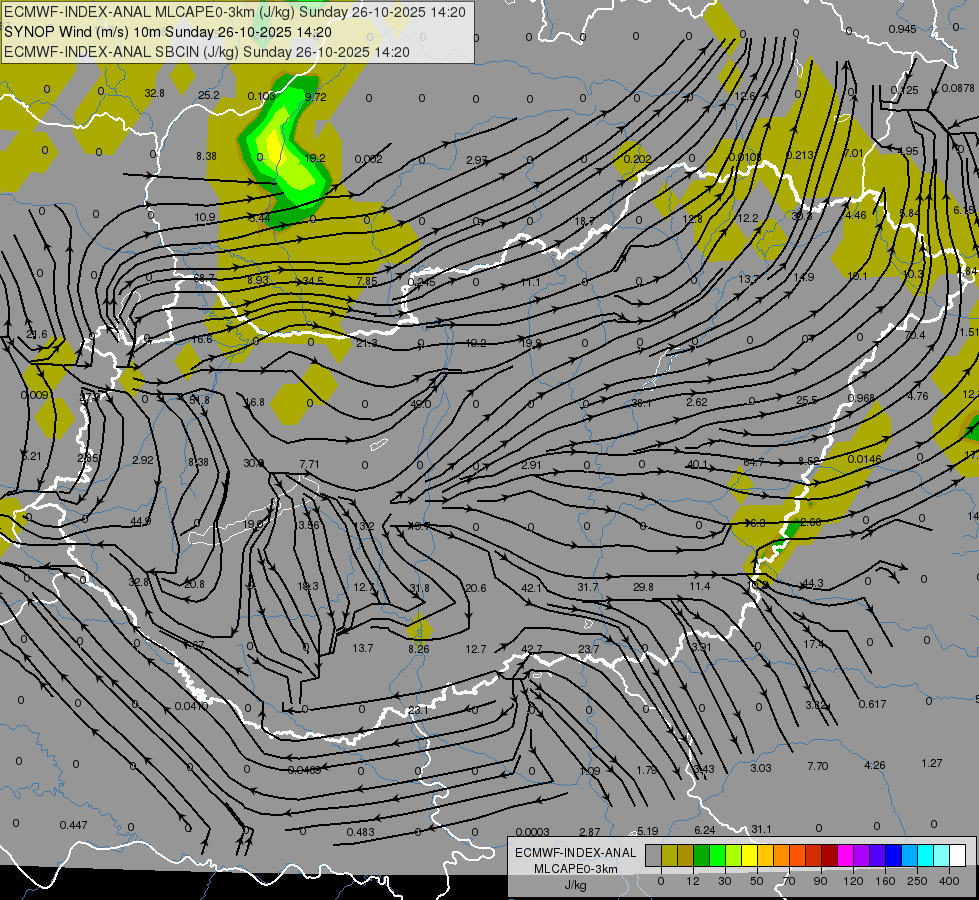This screenshot has width=979, height=900.
Task: Click the map value 0.0146
Action: coord(865,459)
